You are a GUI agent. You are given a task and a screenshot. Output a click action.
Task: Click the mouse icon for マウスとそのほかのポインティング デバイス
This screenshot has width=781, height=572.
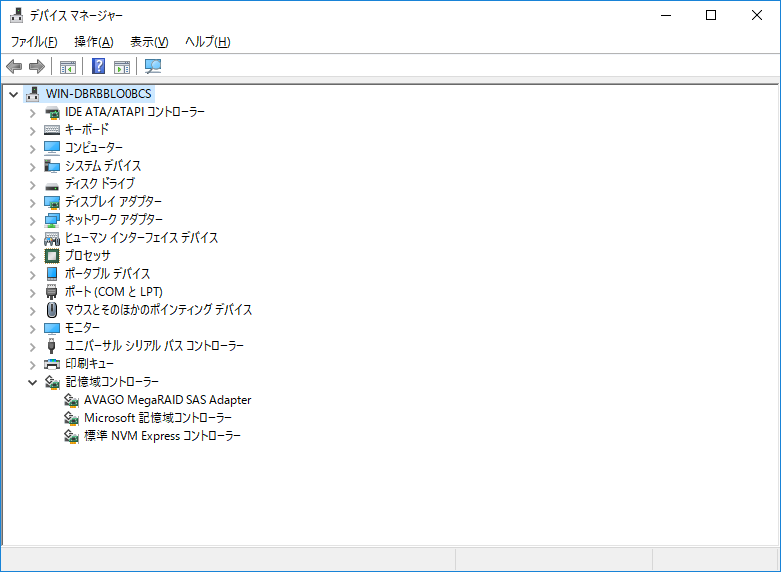click(x=52, y=310)
